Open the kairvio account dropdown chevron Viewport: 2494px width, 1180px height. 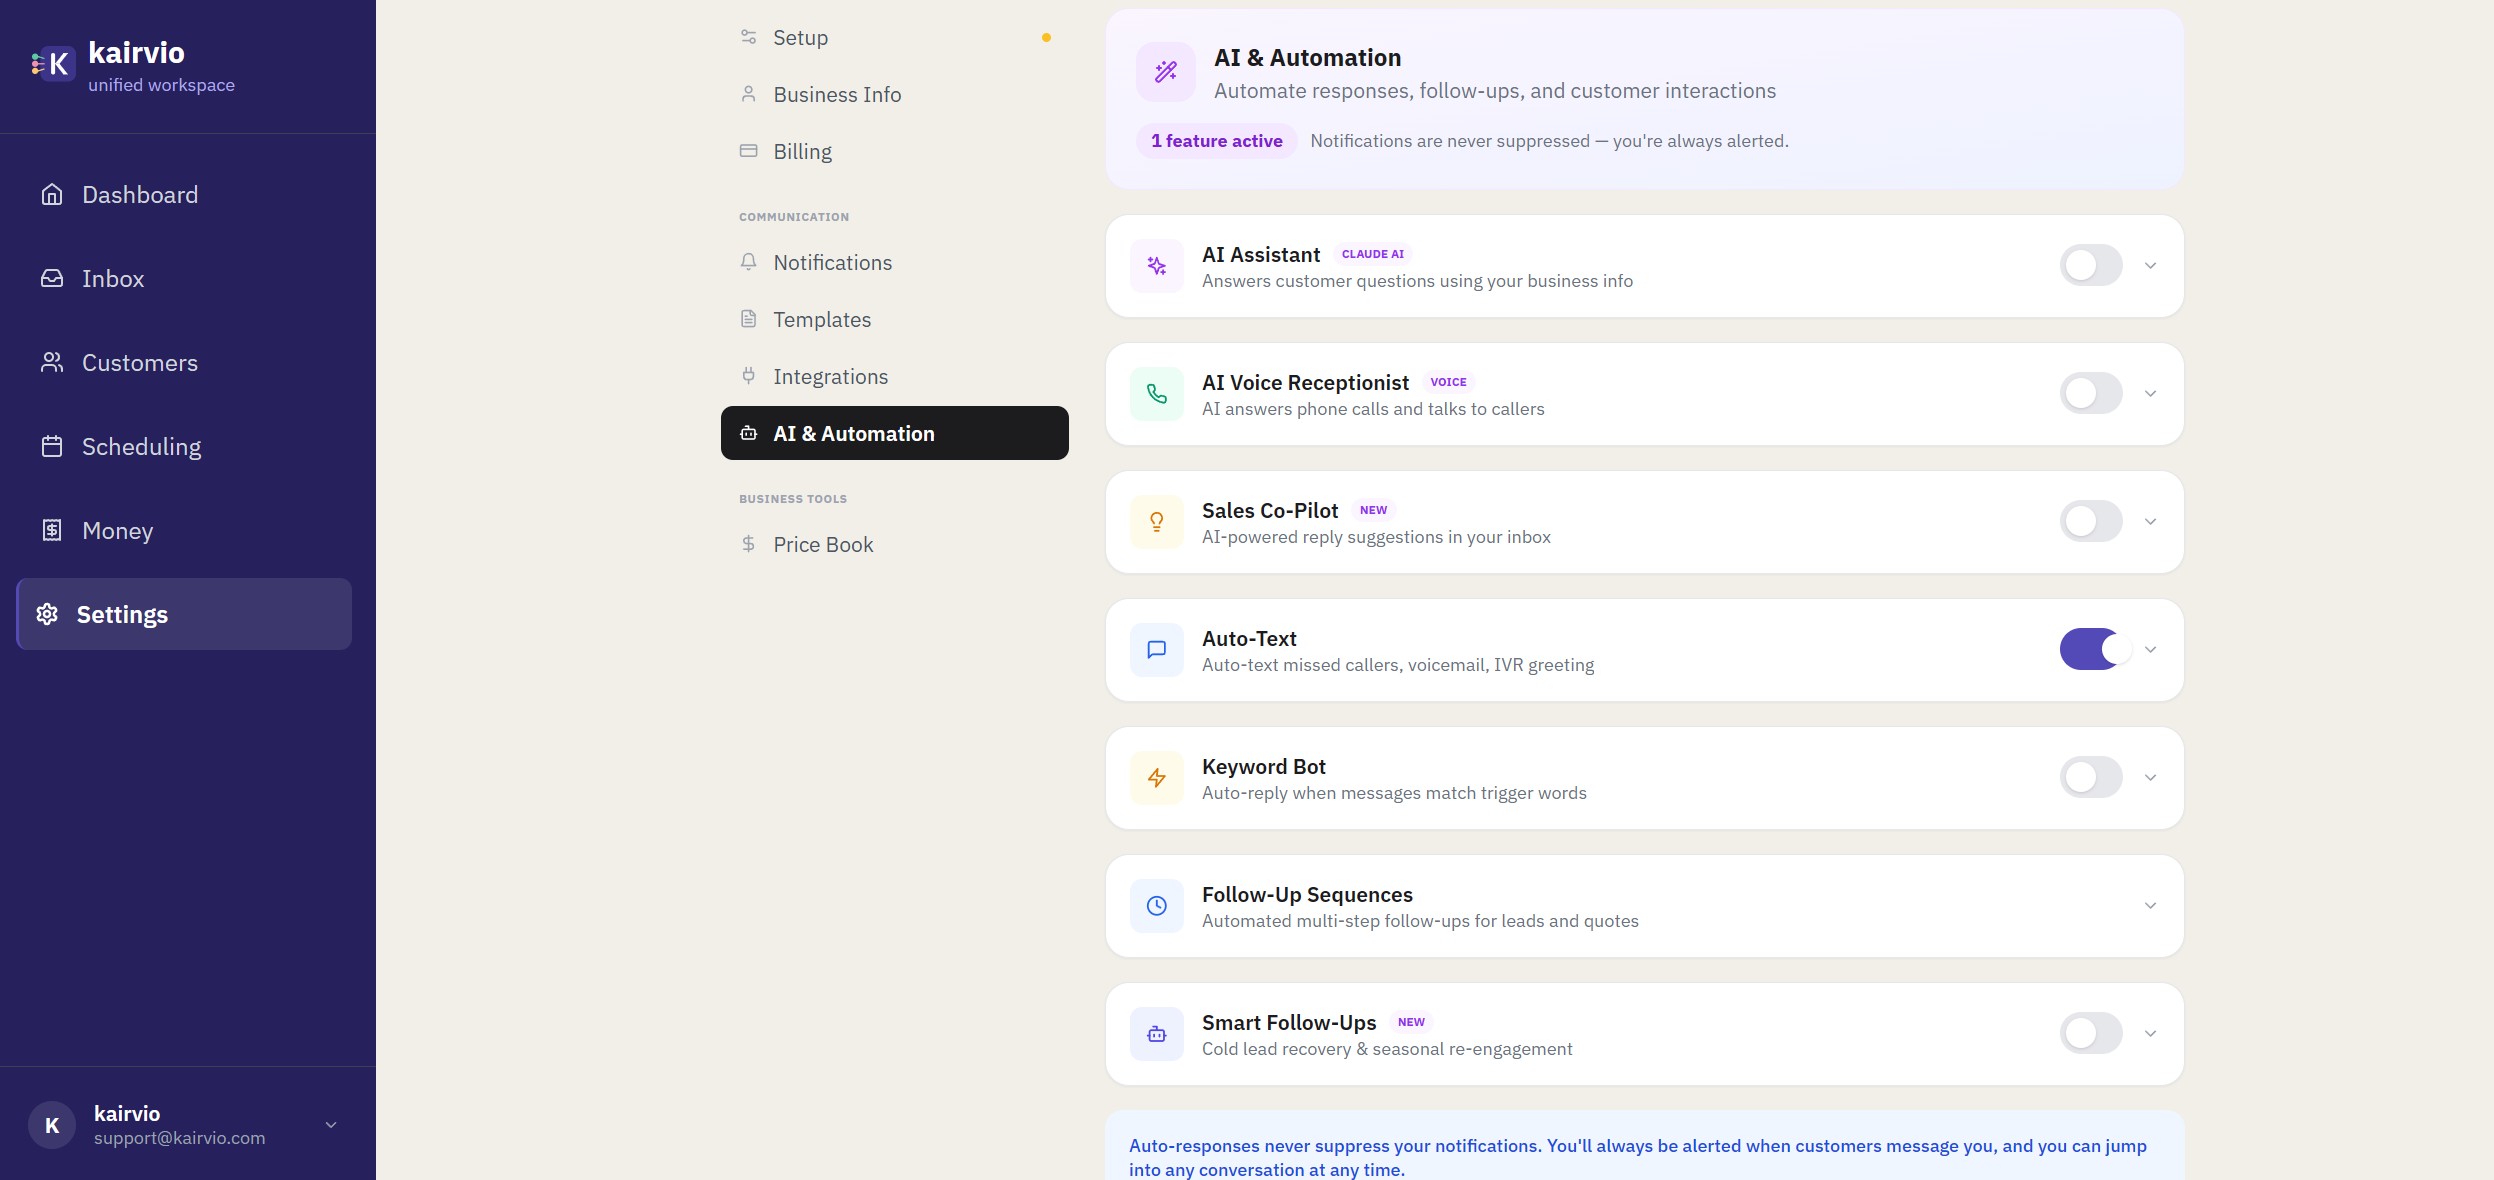point(331,1125)
